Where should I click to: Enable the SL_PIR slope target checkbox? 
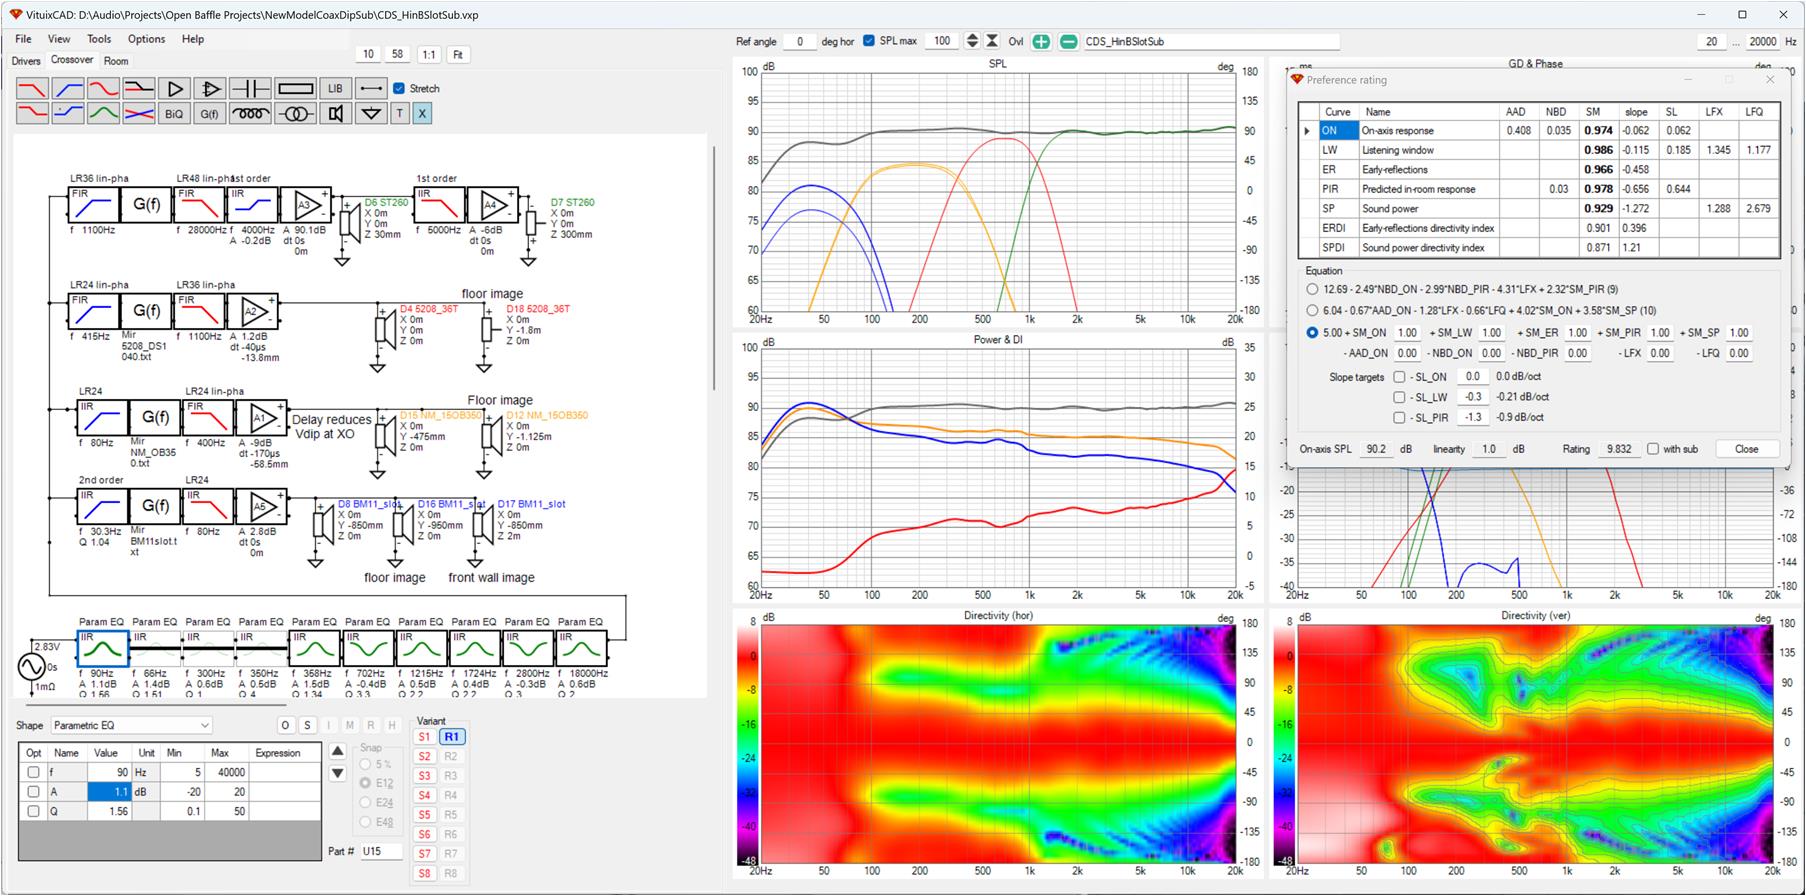coord(1399,417)
